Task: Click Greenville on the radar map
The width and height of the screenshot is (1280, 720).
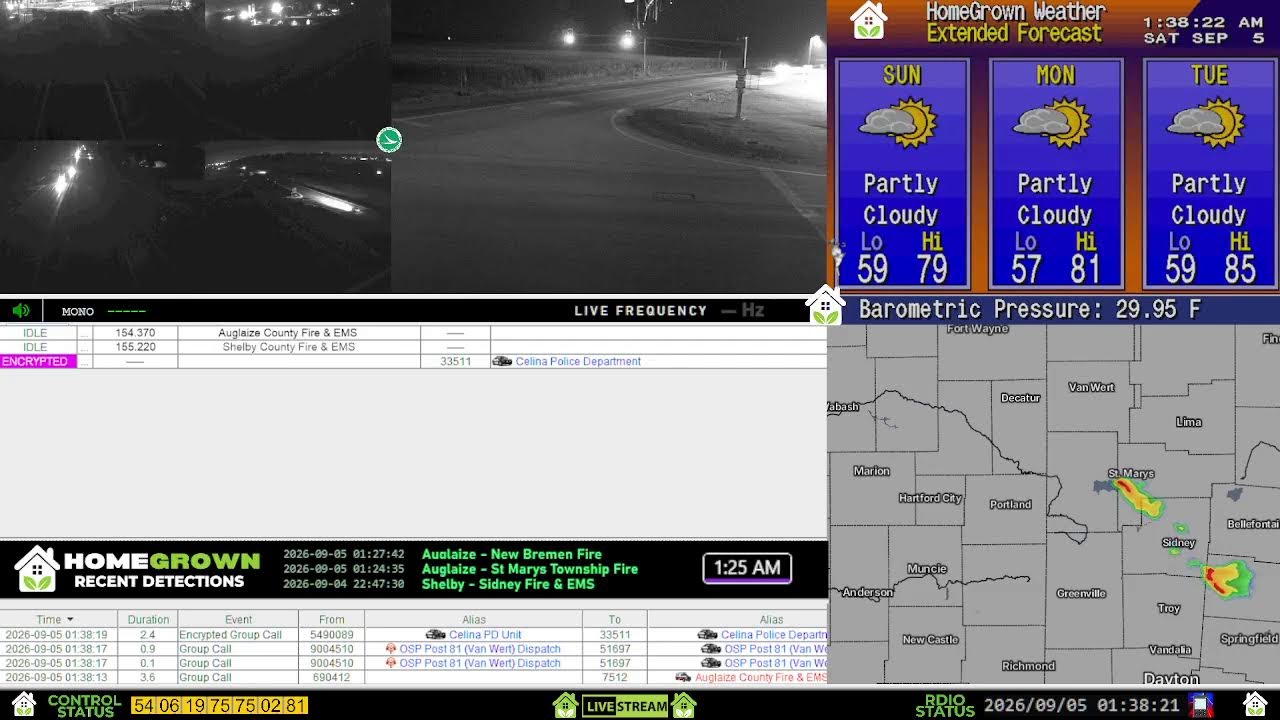Action: [1081, 593]
